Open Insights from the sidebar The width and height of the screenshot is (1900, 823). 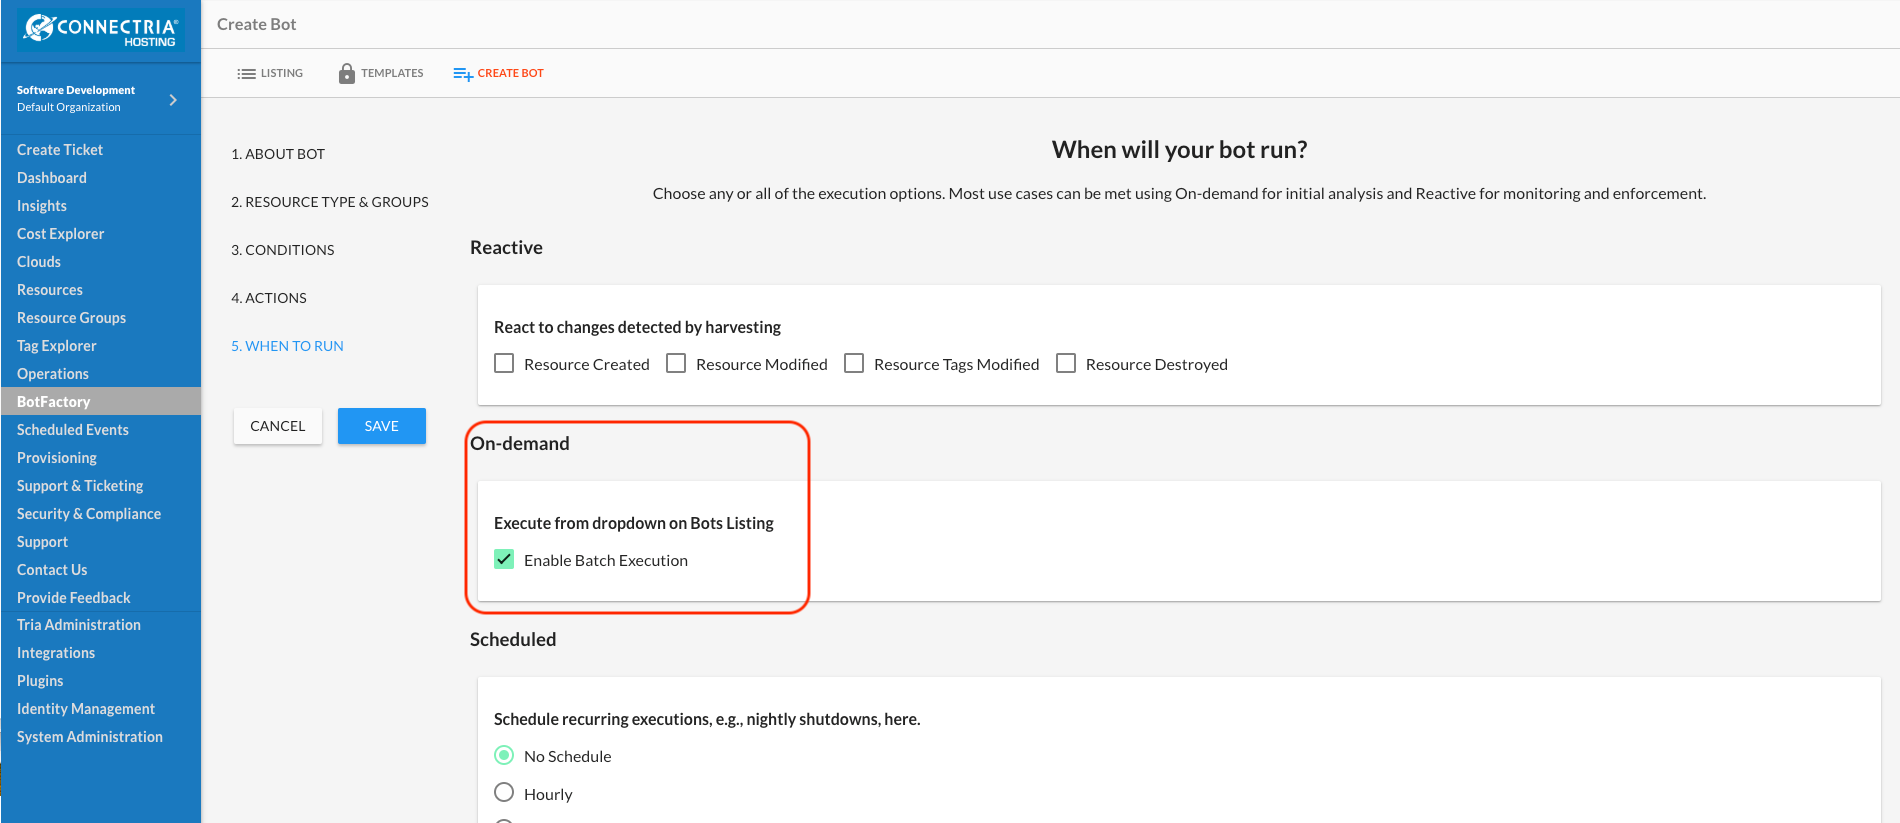[x=42, y=206]
